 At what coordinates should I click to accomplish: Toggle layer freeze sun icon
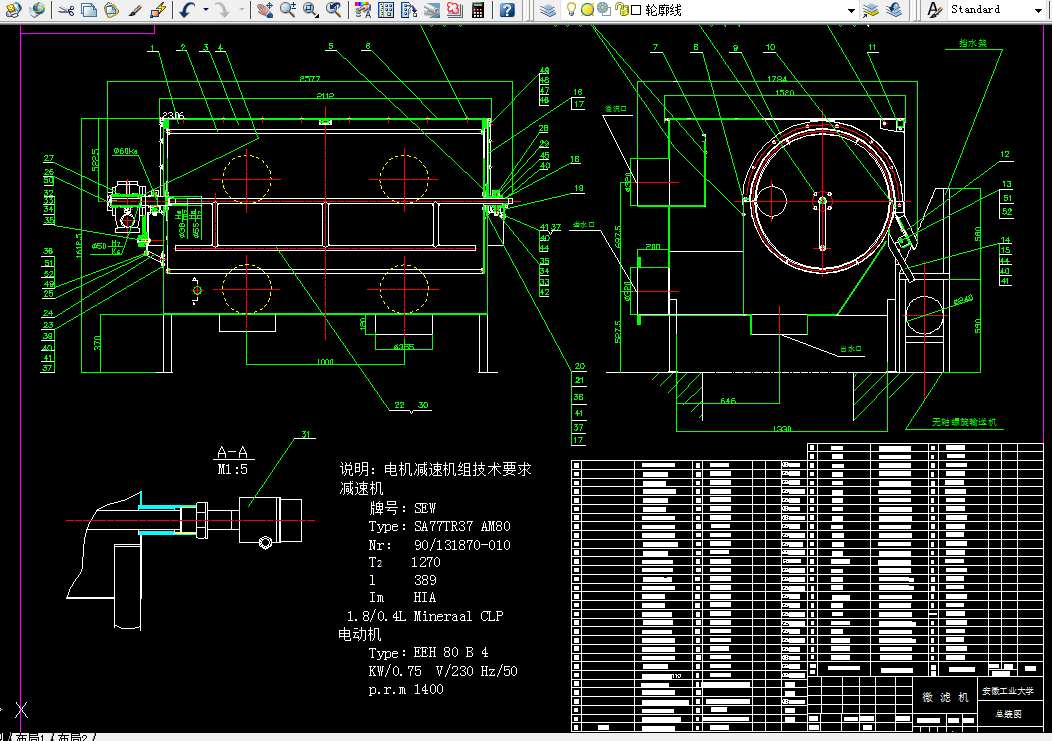click(x=587, y=9)
